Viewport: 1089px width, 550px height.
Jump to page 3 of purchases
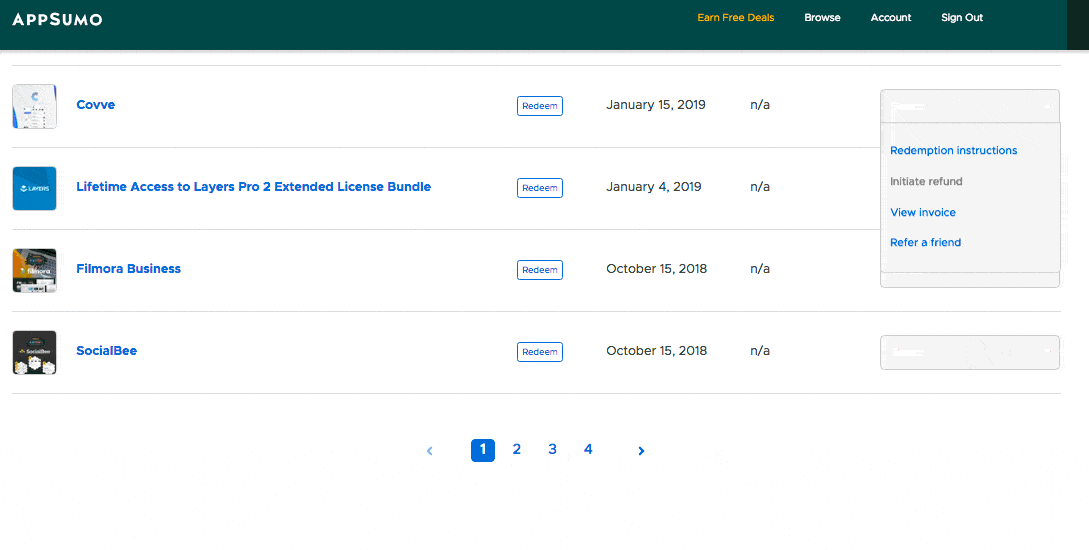click(x=552, y=450)
